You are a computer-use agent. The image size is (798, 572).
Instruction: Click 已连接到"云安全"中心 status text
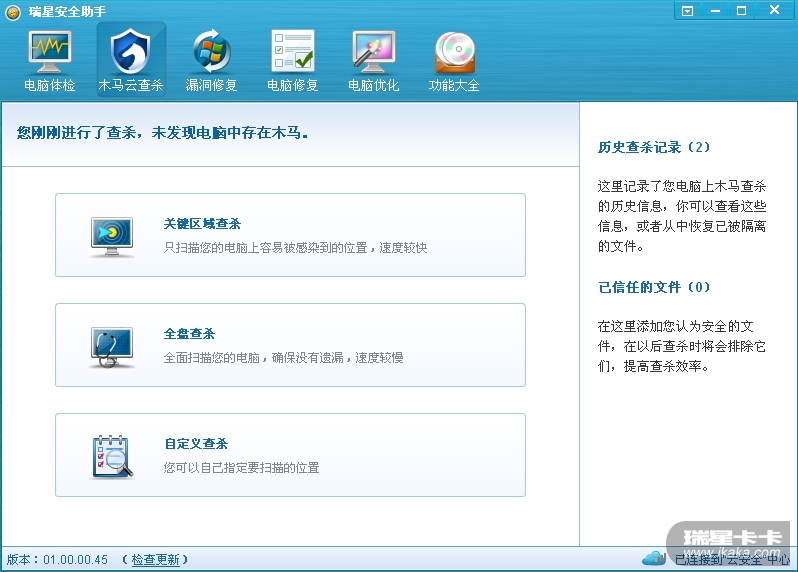click(732, 560)
